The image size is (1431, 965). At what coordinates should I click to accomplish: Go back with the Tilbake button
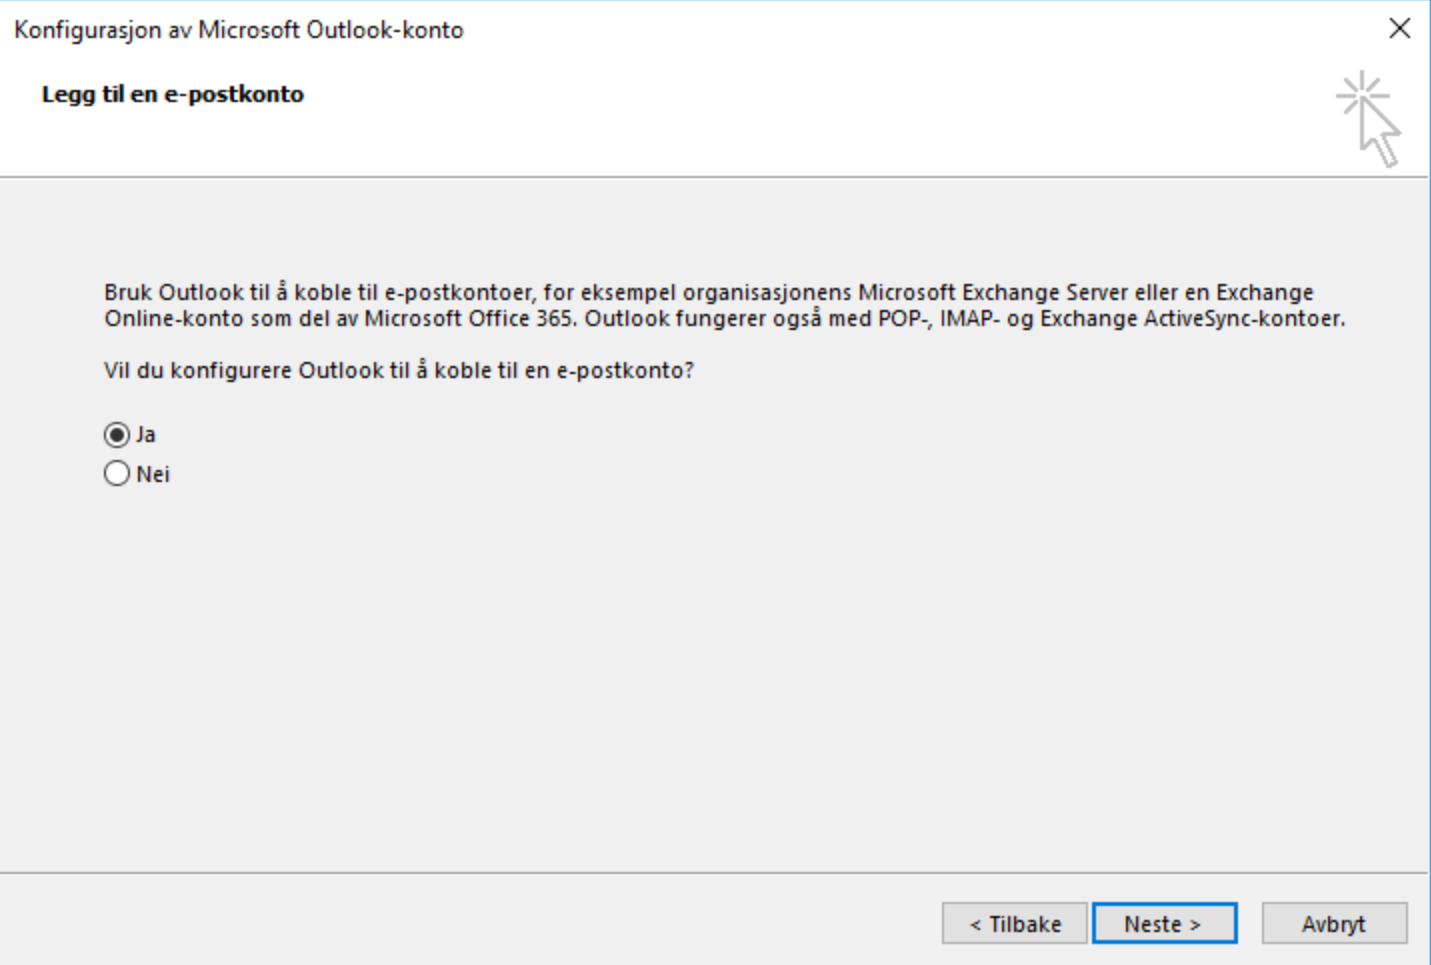[x=1014, y=923]
